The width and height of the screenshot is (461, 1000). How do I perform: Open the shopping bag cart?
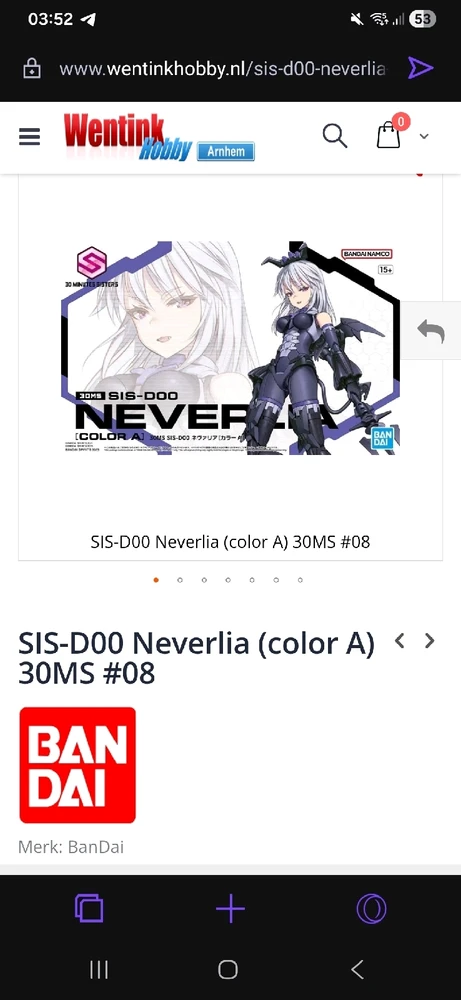(388, 136)
